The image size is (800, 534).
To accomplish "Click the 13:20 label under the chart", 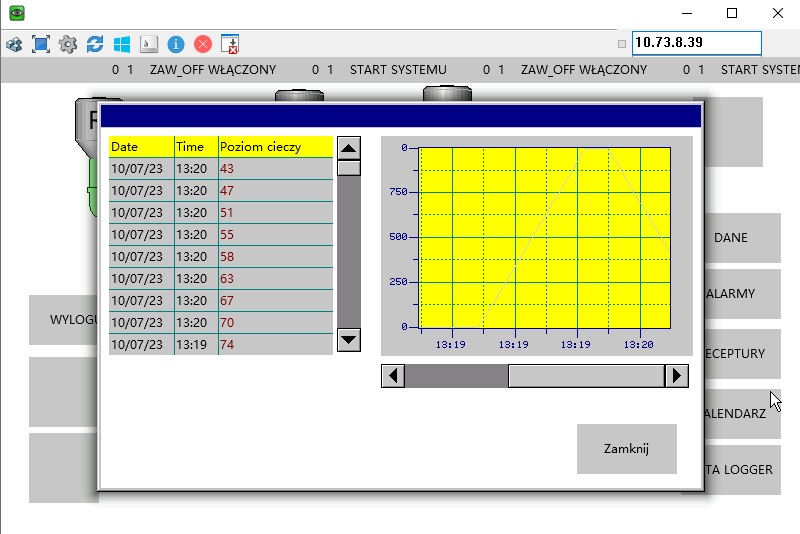I will [638, 345].
